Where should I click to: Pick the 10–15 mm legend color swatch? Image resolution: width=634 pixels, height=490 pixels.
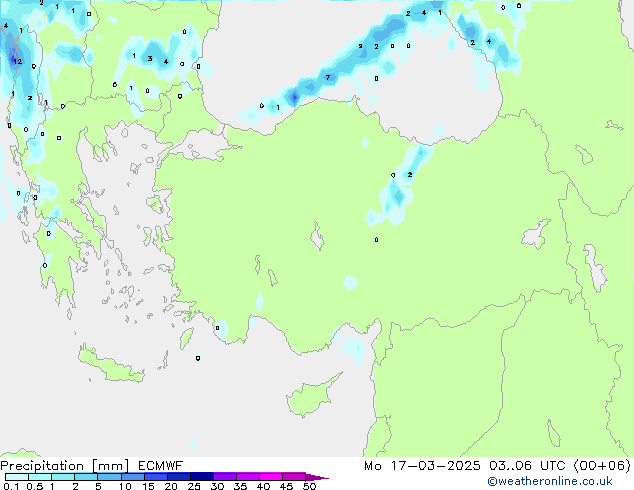click(x=132, y=477)
